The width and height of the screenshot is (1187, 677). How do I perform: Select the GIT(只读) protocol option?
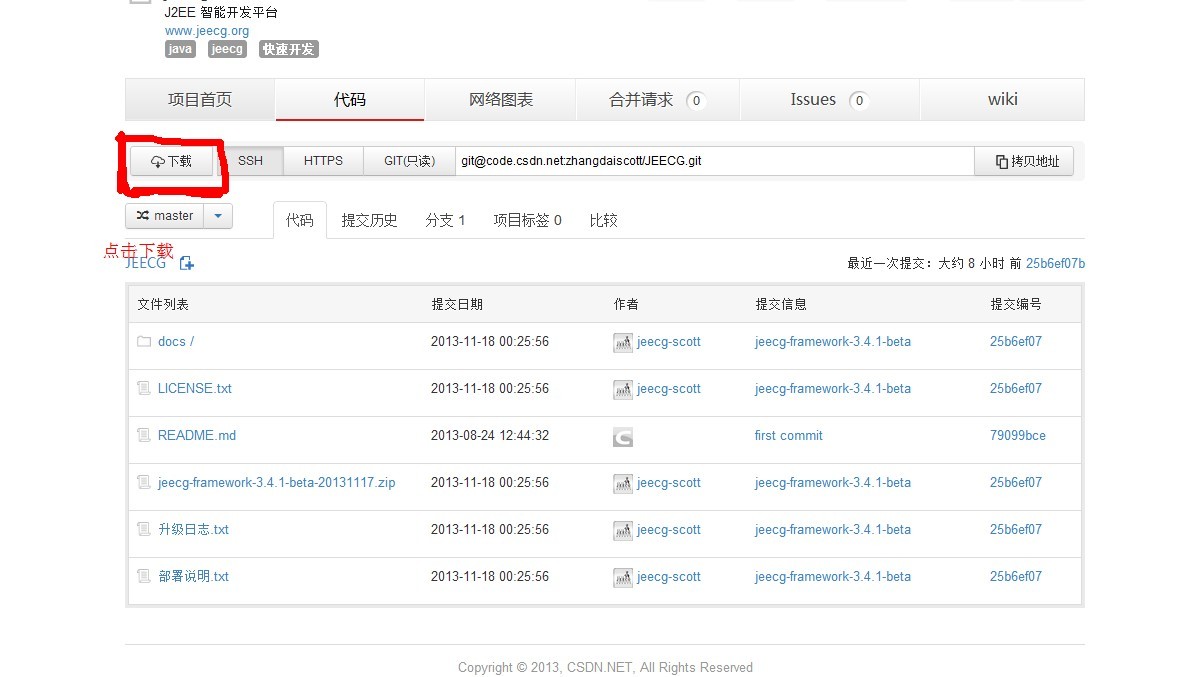click(410, 161)
